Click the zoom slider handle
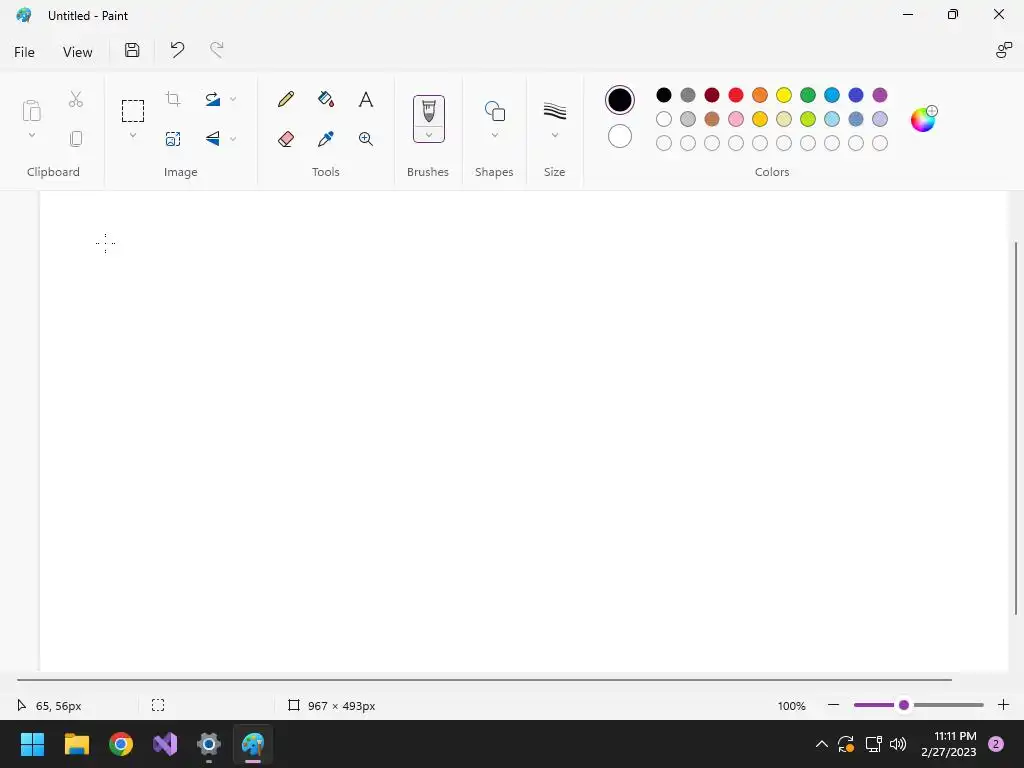 tap(904, 705)
